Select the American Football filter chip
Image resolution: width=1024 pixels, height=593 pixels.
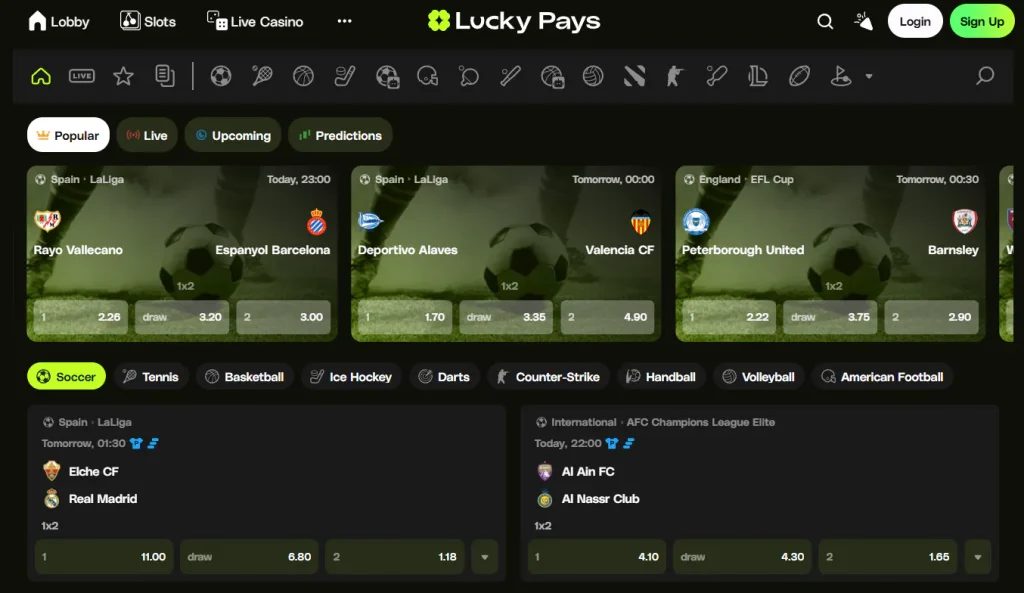(882, 376)
